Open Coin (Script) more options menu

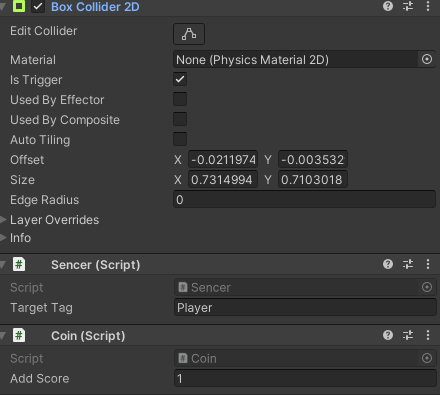(428, 335)
